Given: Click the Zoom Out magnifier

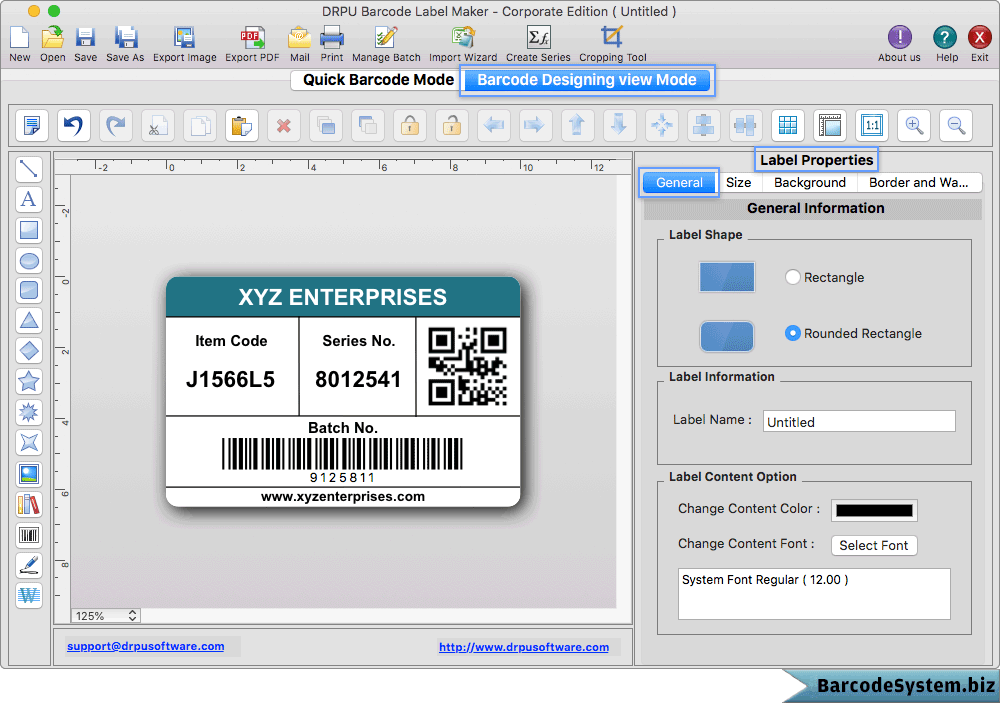Looking at the screenshot, I should point(956,125).
